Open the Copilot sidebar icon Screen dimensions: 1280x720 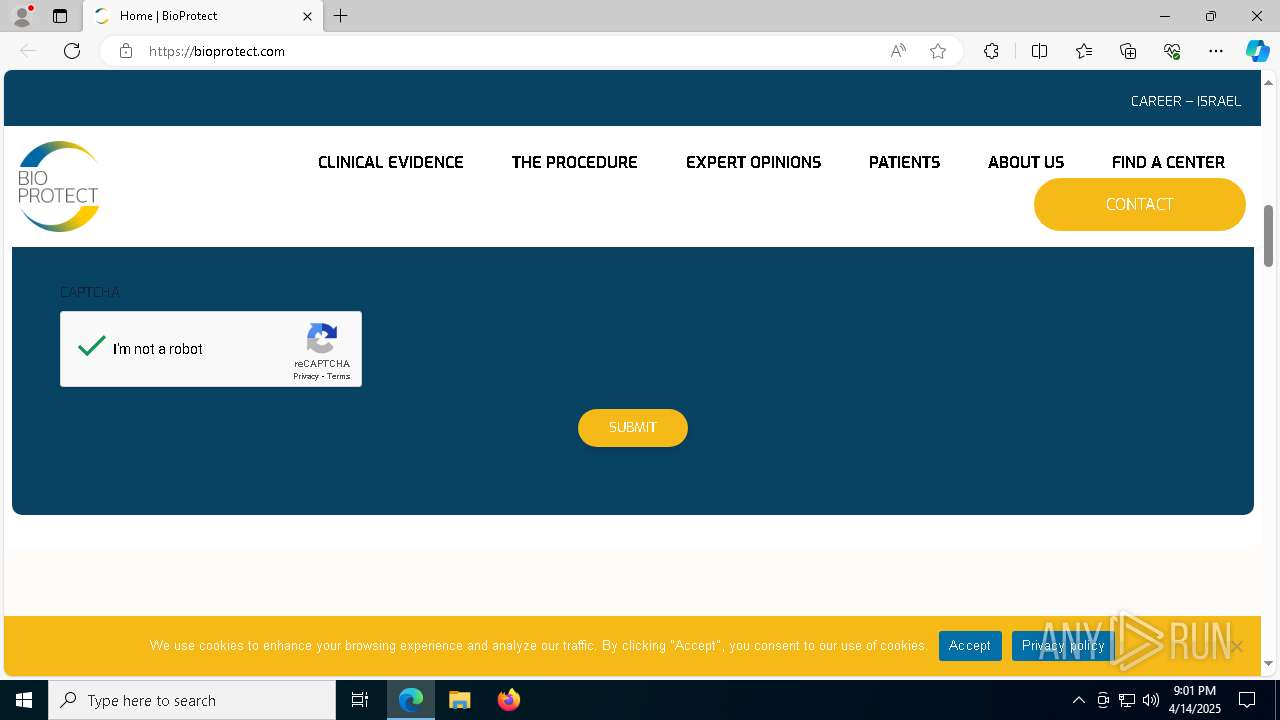click(x=1257, y=51)
